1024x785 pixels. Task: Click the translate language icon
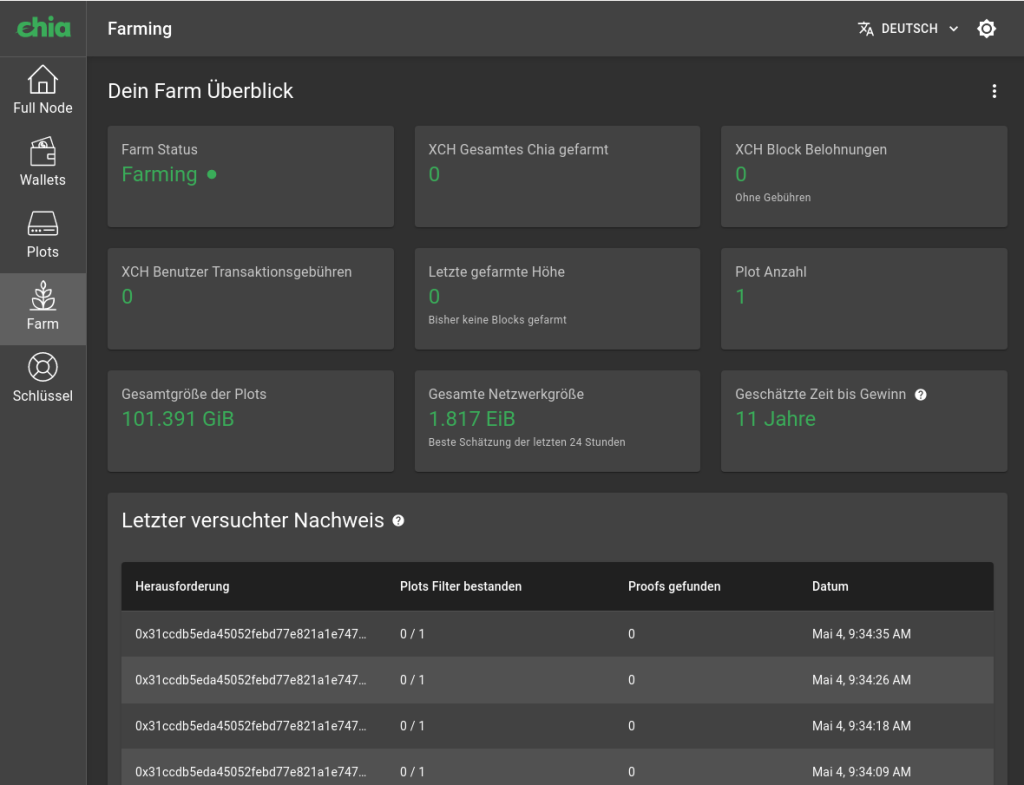[866, 29]
